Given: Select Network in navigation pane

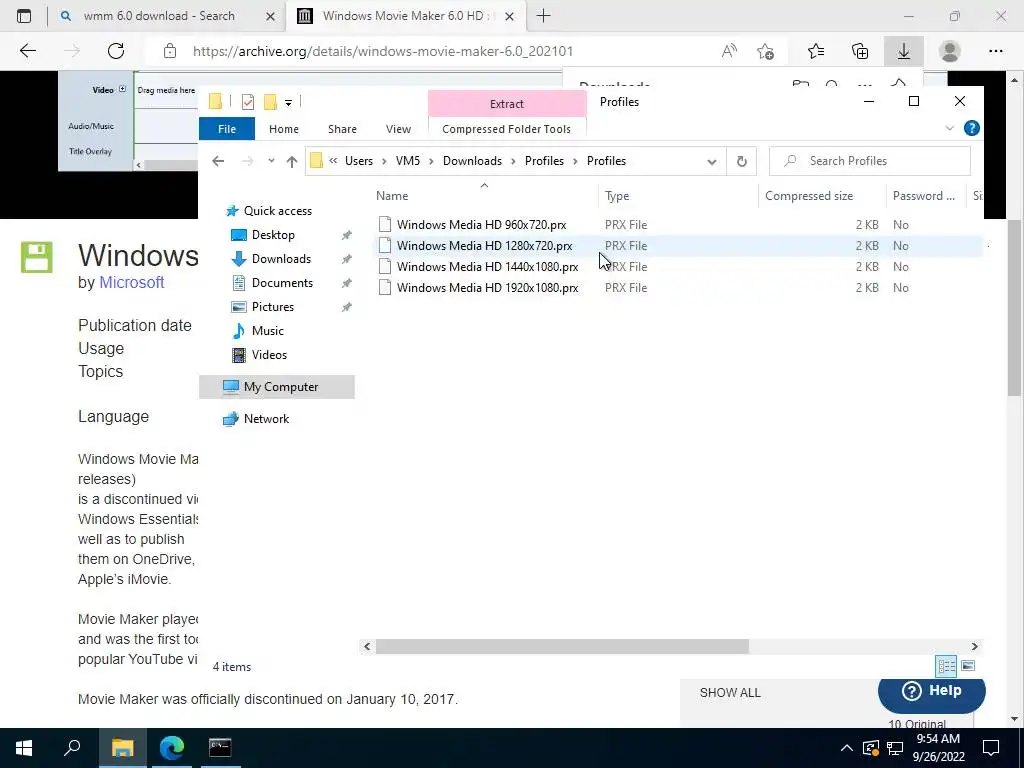Looking at the screenshot, I should (x=266, y=419).
